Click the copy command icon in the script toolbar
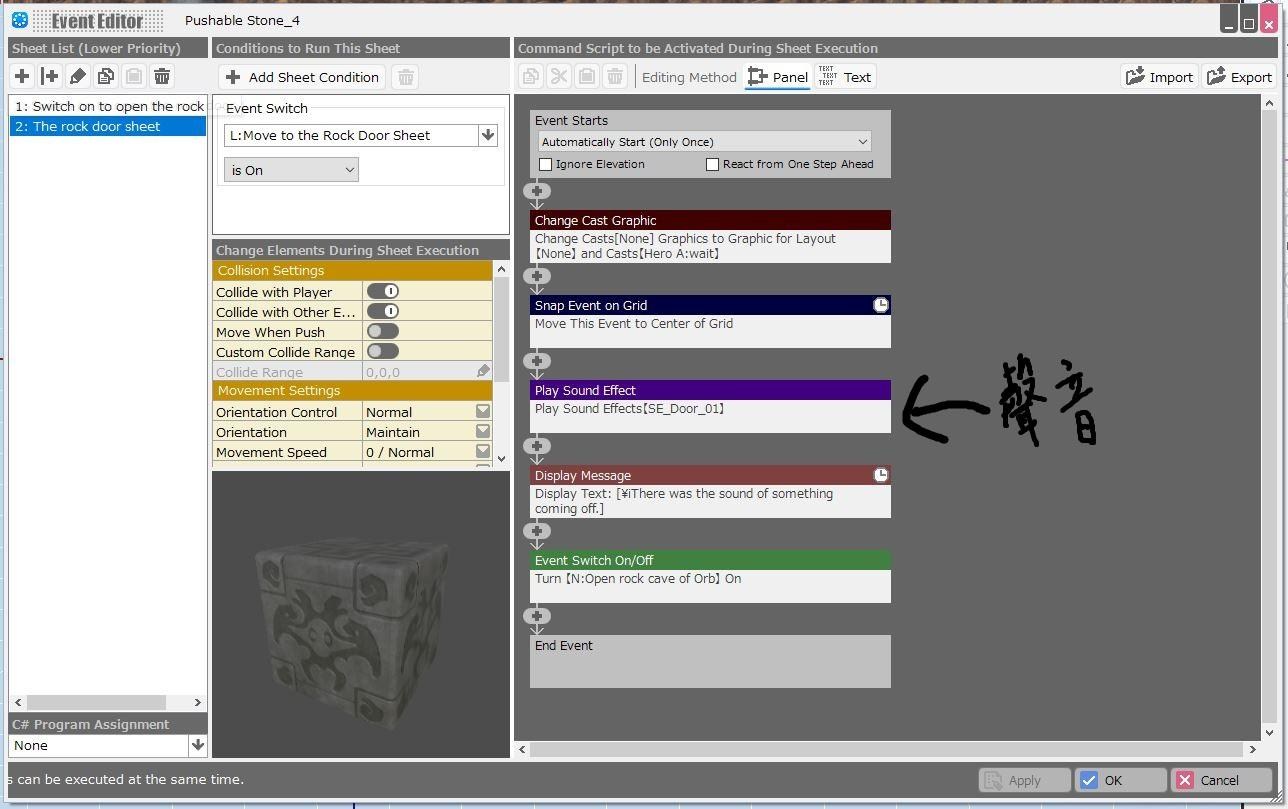Viewport: 1288px width, 809px height. click(x=531, y=77)
